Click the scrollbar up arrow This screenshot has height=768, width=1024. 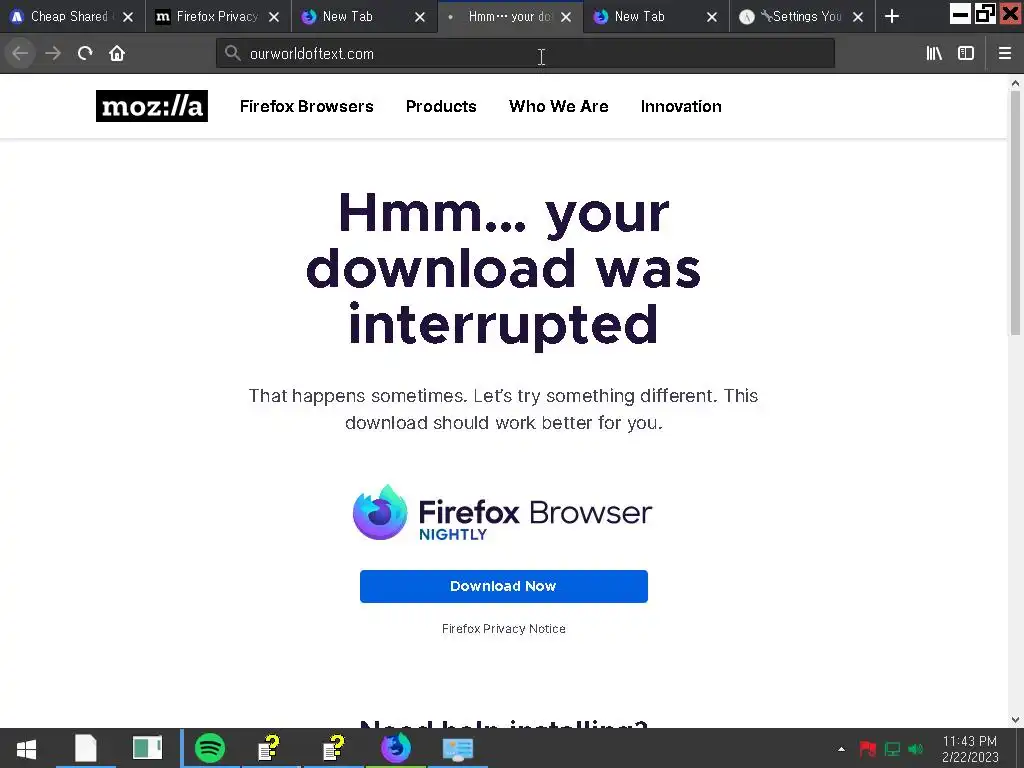click(1016, 83)
